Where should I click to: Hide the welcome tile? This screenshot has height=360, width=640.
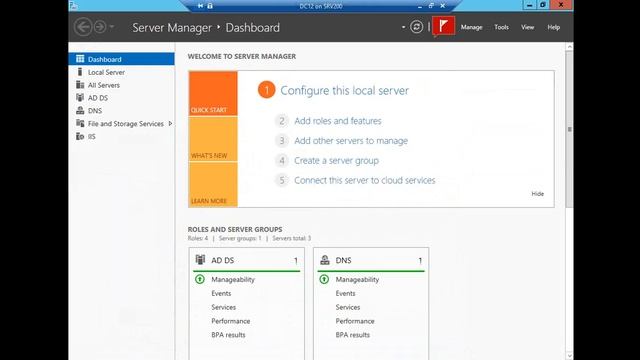click(538, 194)
